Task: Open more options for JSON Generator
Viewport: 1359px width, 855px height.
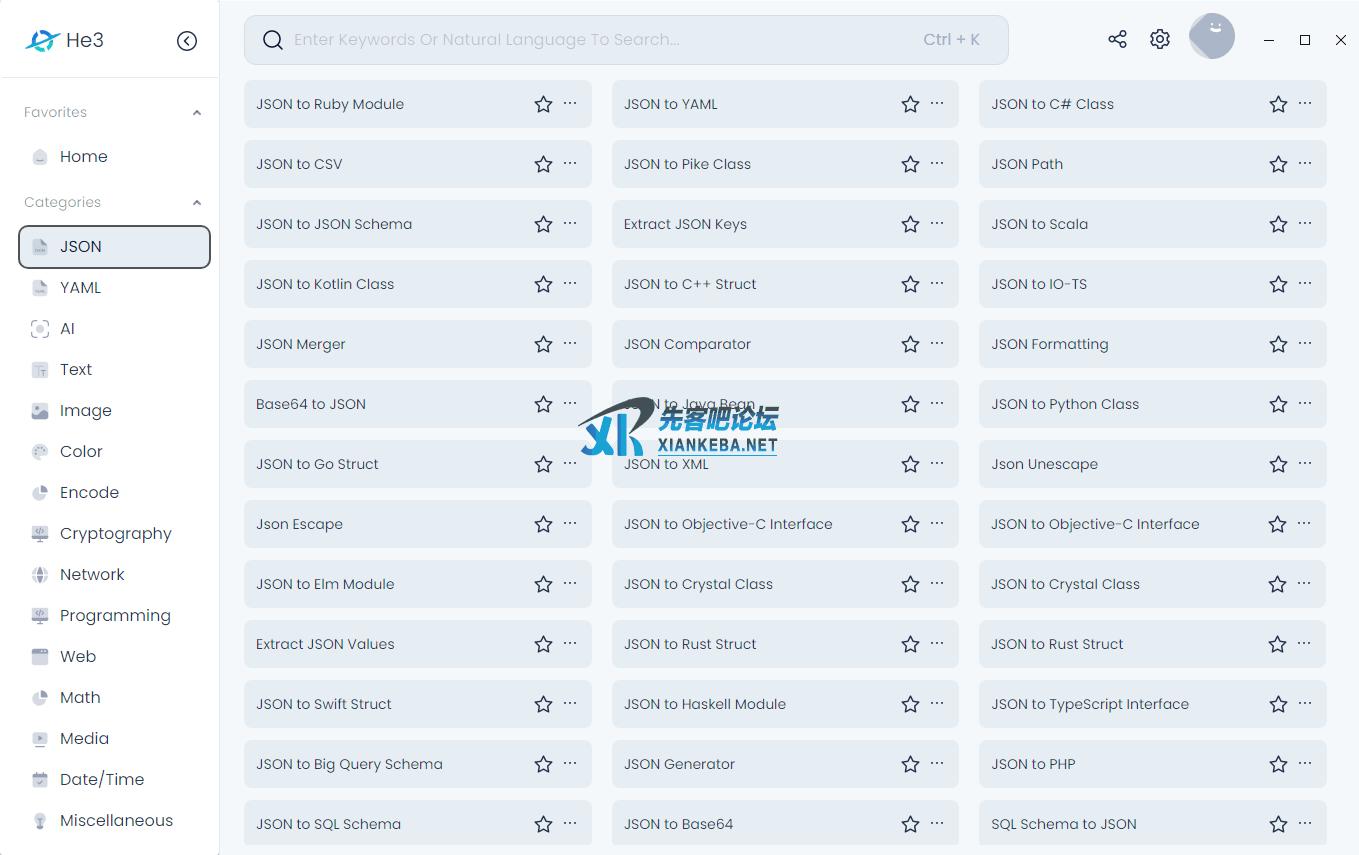Action: click(x=937, y=763)
